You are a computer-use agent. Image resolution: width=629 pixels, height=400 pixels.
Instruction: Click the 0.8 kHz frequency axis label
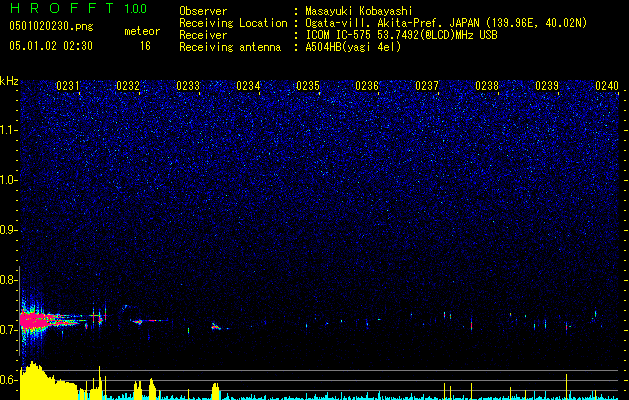click(x=8, y=280)
